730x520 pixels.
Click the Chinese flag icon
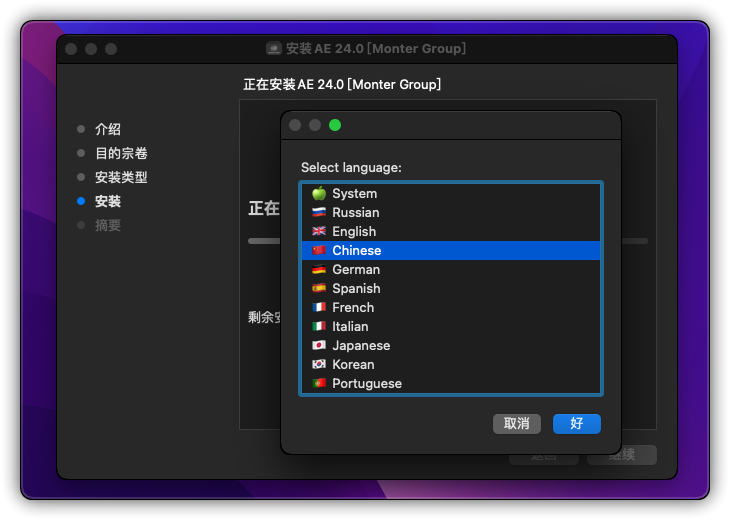pos(319,250)
